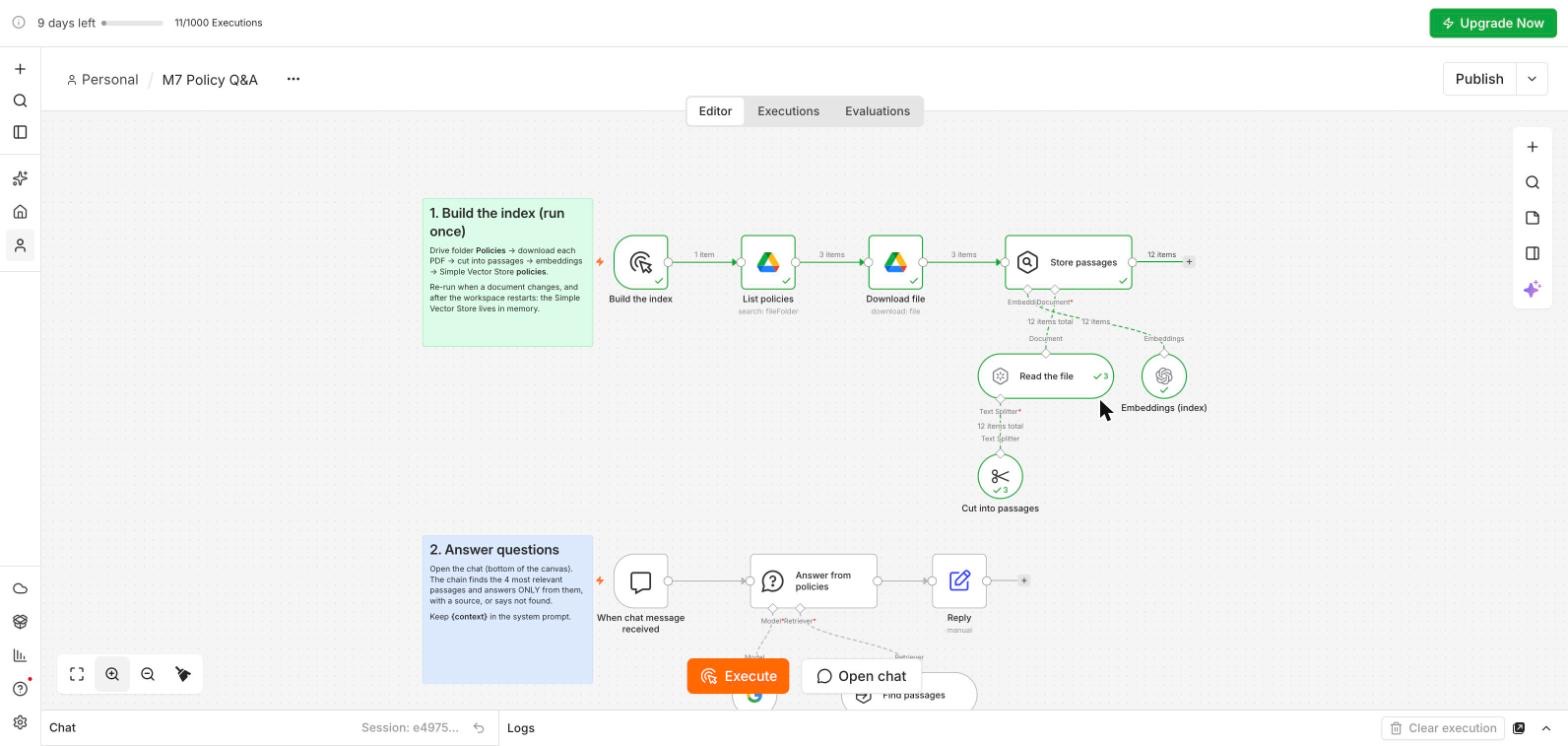Viewport: 1568px width, 746px height.
Task: Add a node with canvas plus button
Action: (x=1532, y=147)
